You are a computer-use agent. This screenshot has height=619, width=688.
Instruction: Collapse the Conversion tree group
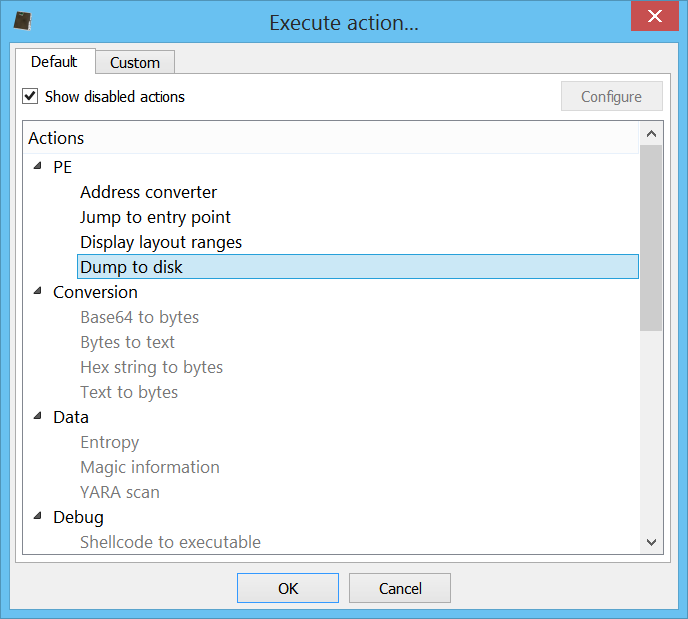pos(38,291)
